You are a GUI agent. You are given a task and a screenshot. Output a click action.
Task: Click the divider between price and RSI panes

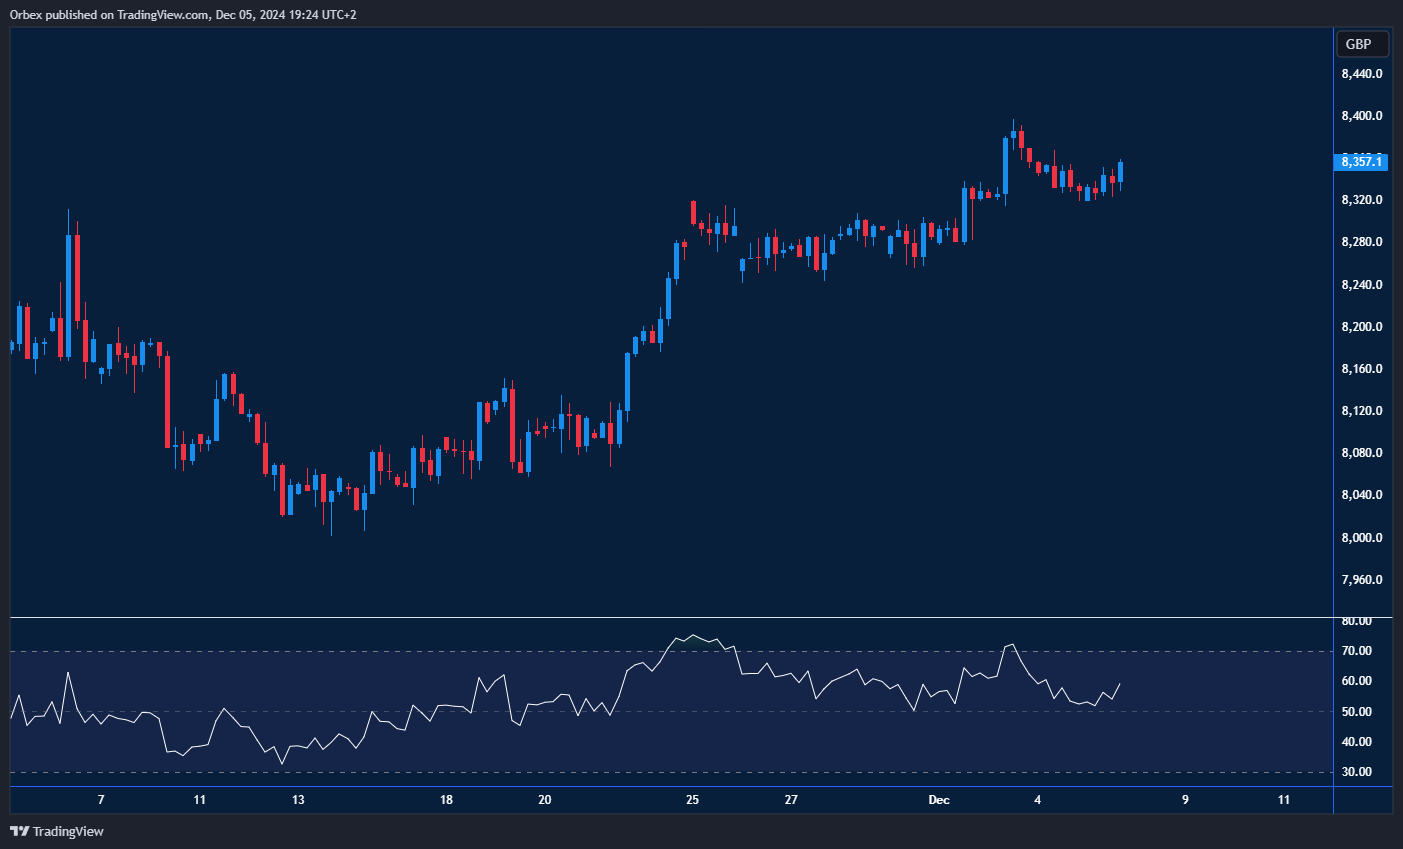click(x=670, y=618)
